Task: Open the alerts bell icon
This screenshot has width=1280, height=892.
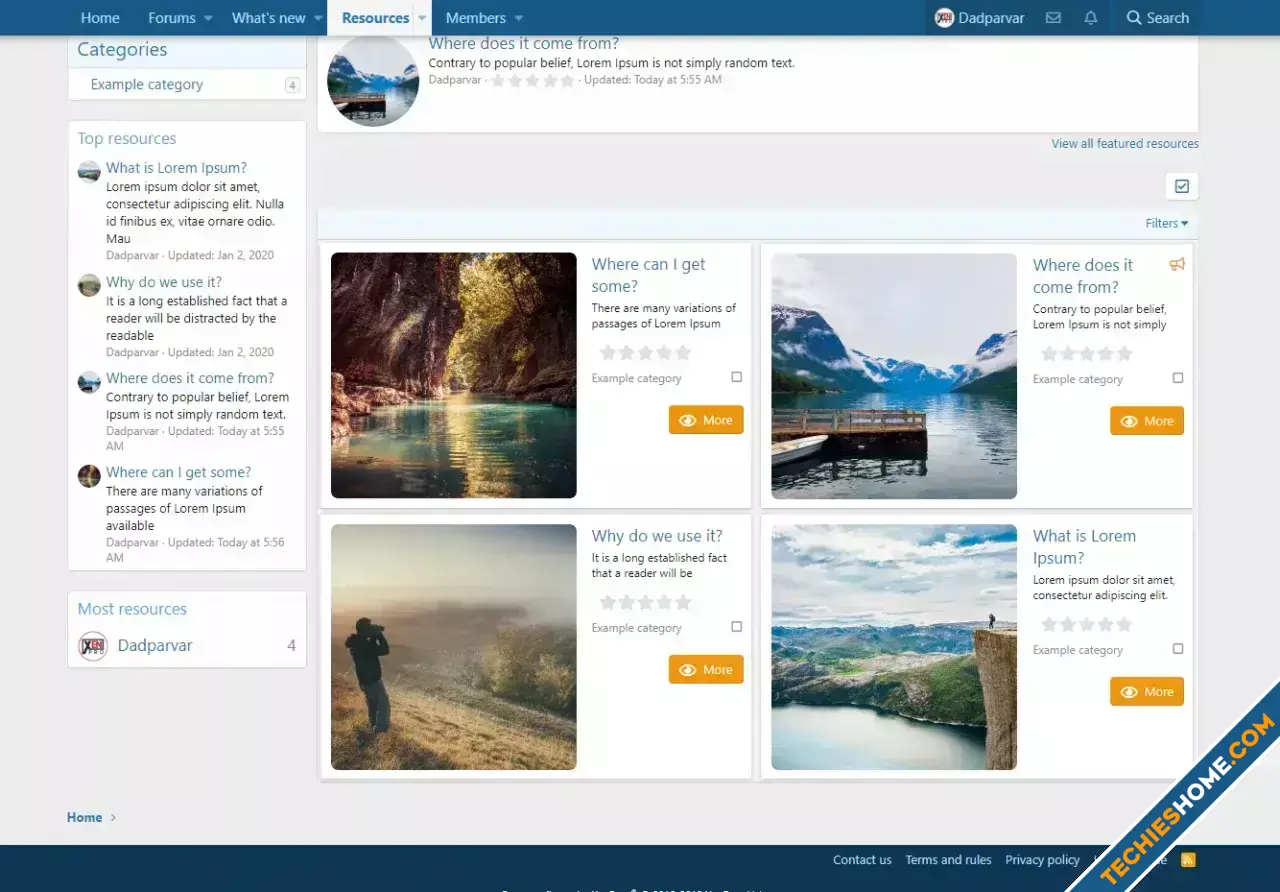Action: point(1091,18)
